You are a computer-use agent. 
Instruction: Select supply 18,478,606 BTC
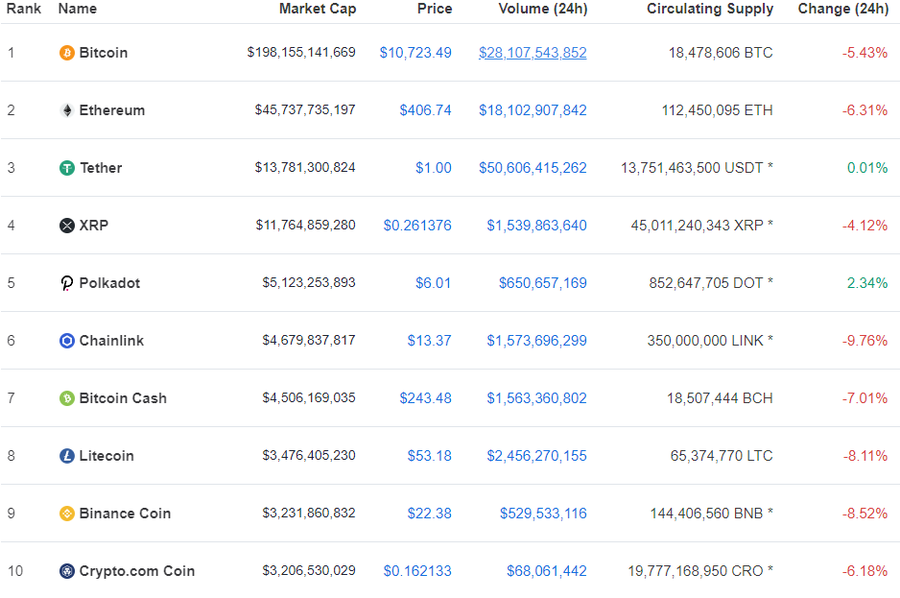(x=721, y=53)
